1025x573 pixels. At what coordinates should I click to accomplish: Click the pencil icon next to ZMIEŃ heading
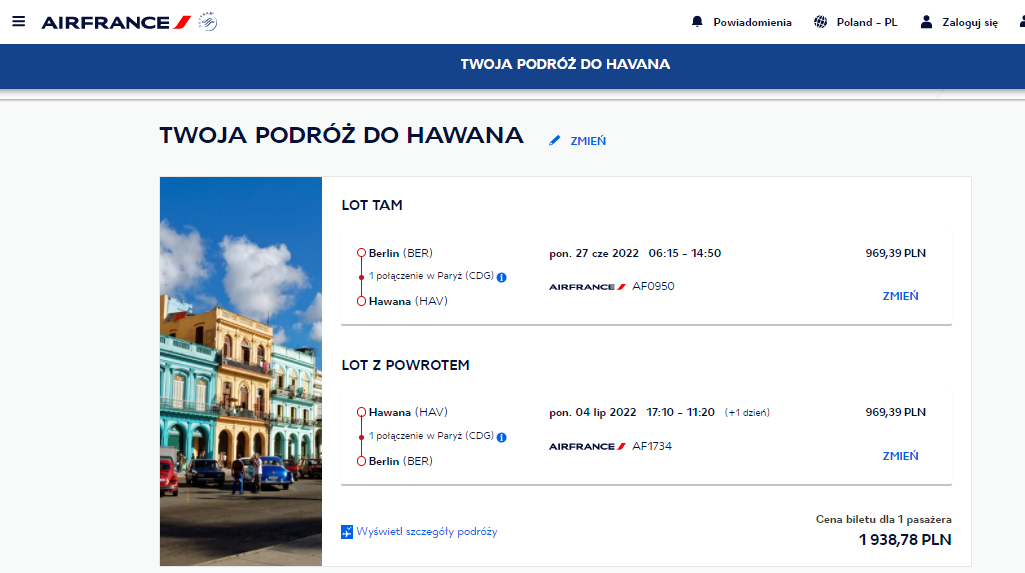[x=554, y=140]
